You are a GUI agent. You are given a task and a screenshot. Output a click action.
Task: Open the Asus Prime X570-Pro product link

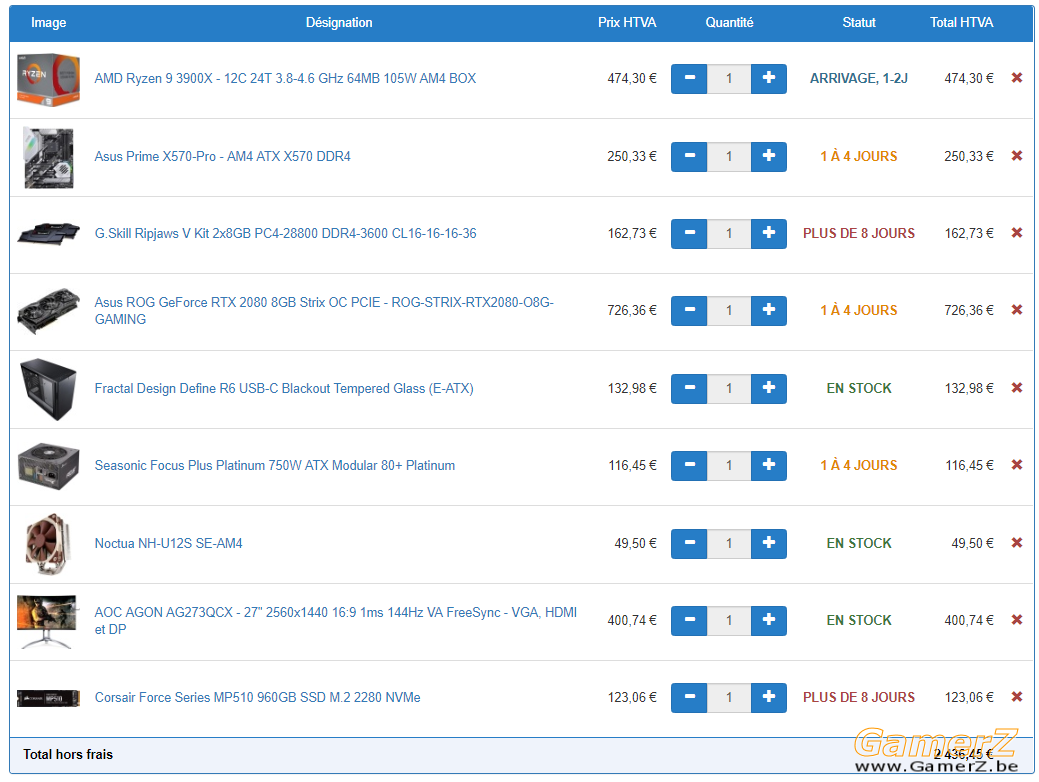coord(223,156)
